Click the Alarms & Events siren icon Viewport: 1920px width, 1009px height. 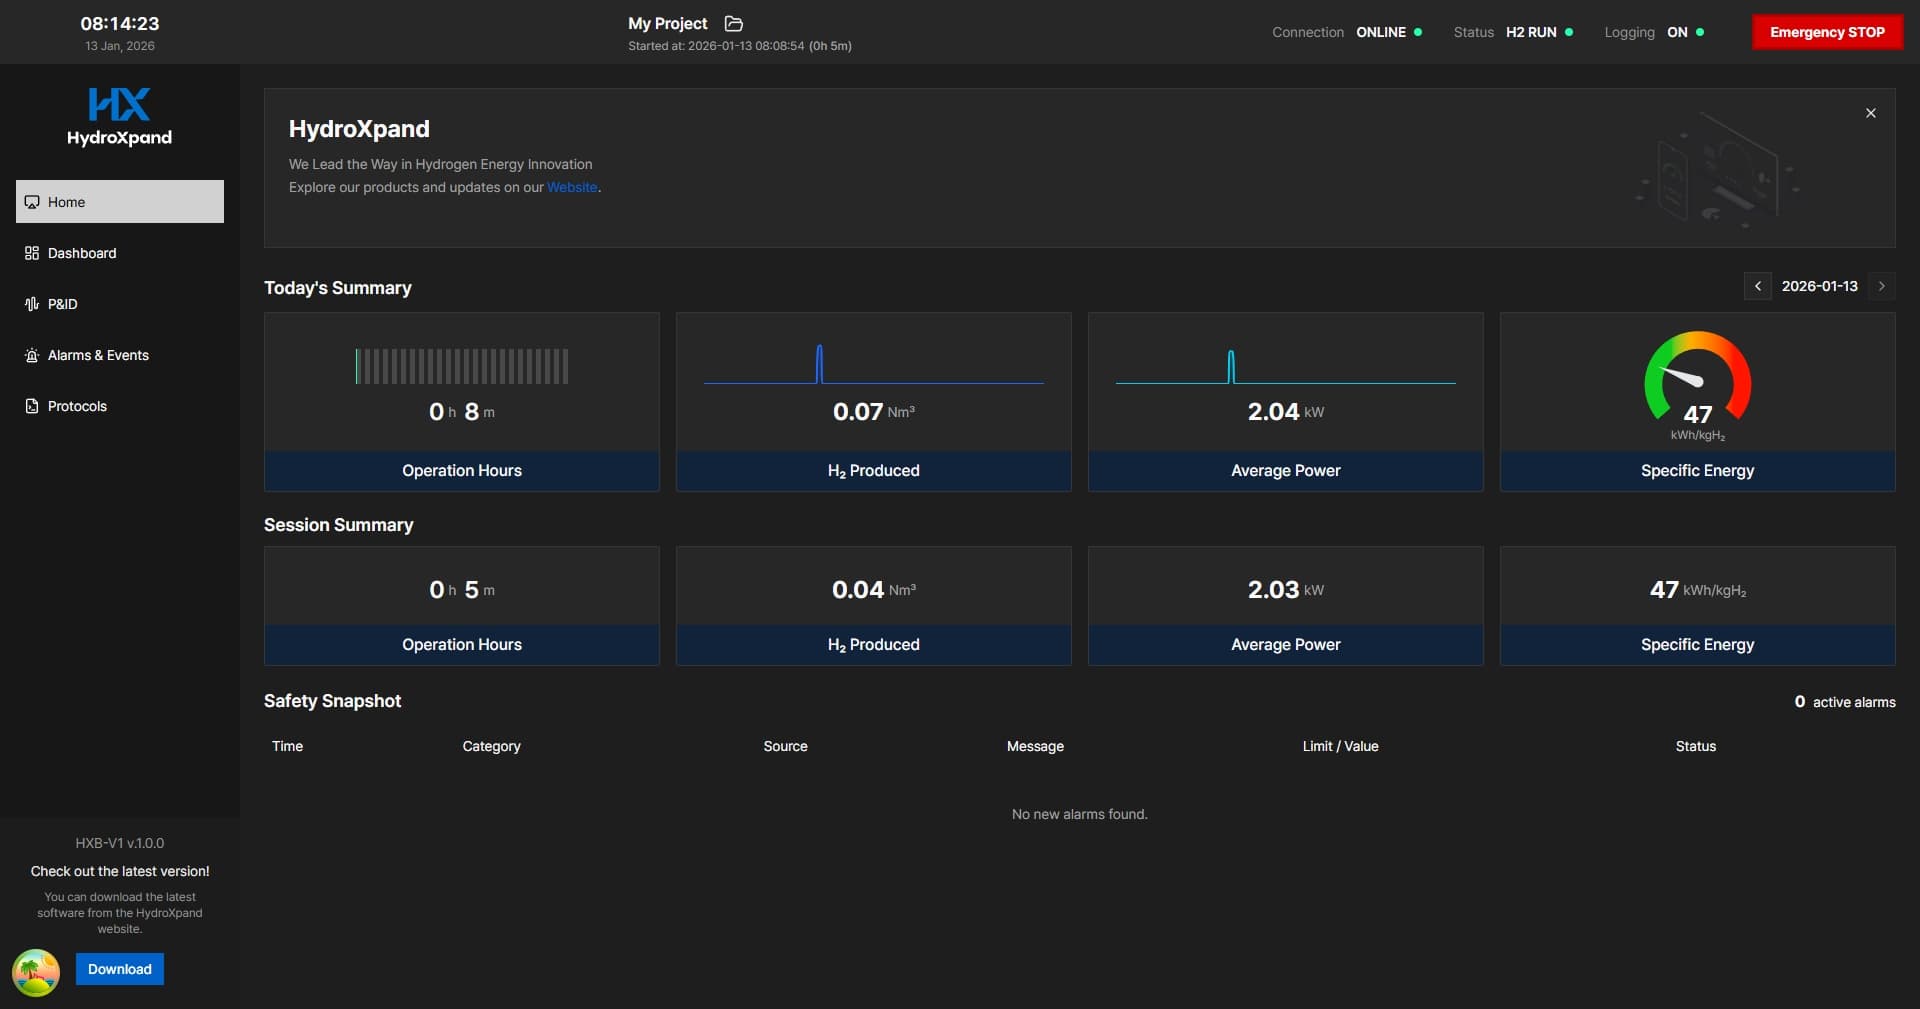32,355
